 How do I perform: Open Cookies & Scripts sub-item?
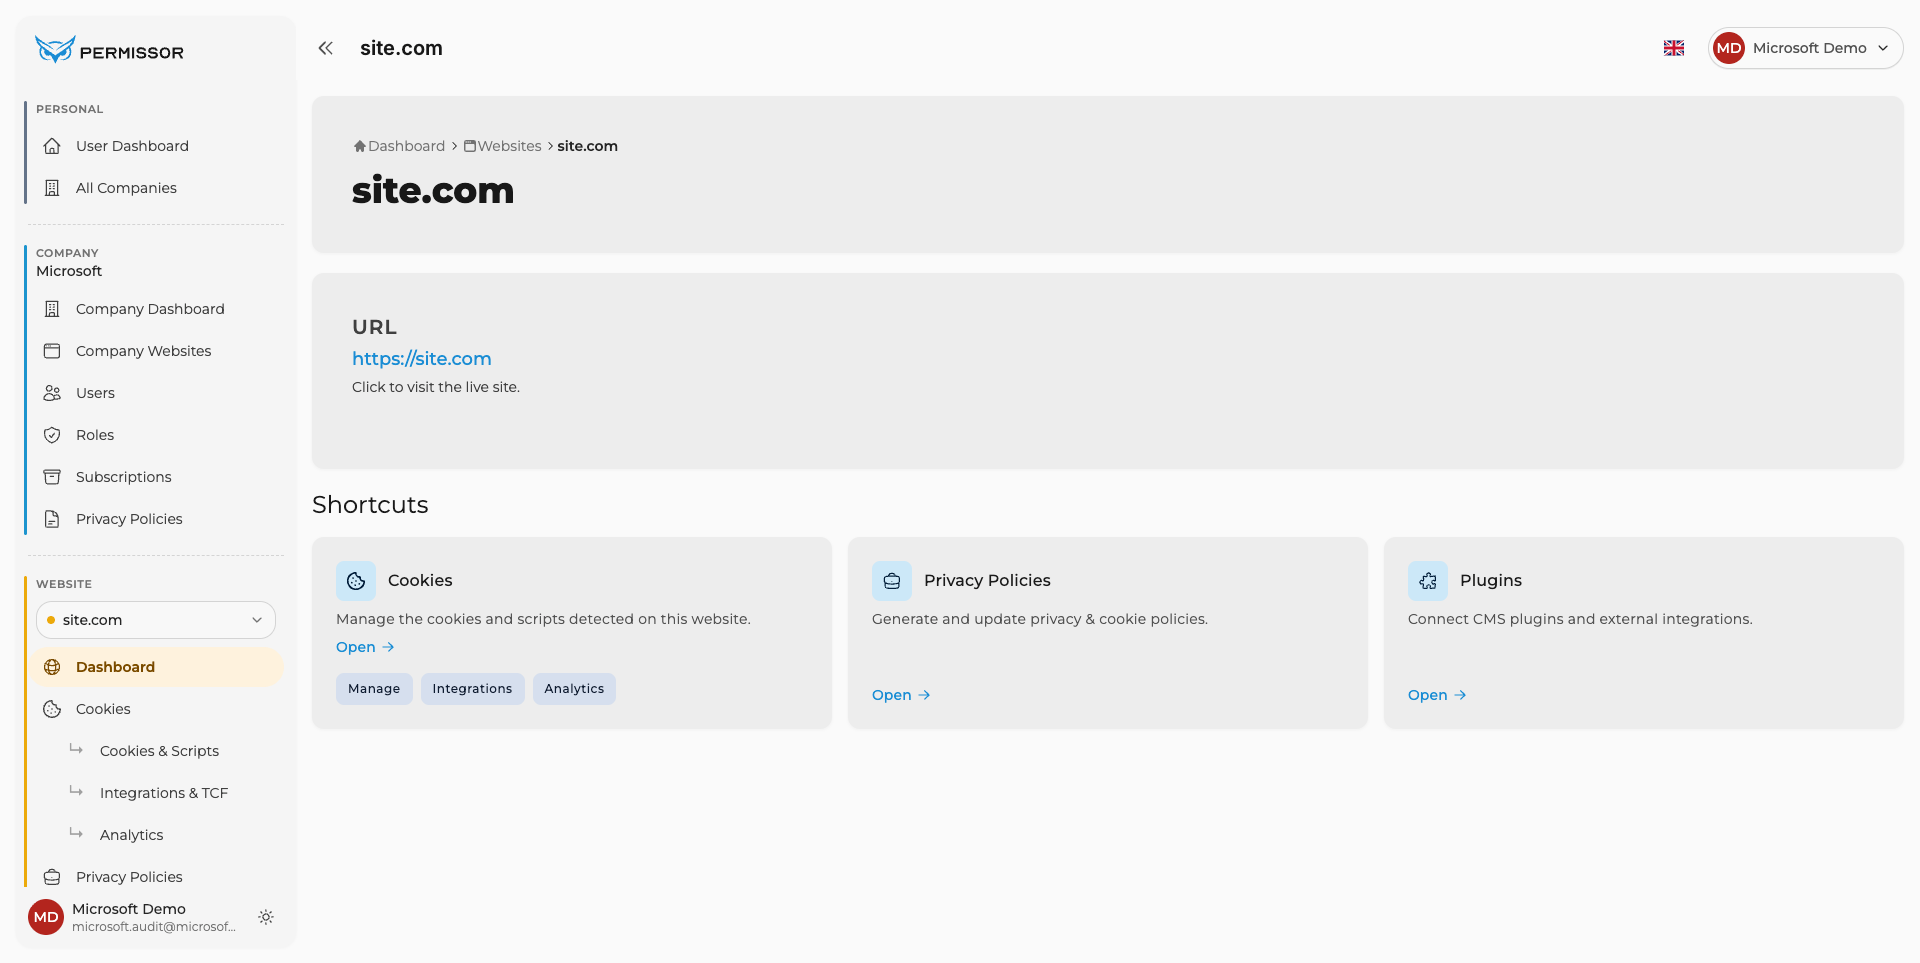tap(159, 751)
